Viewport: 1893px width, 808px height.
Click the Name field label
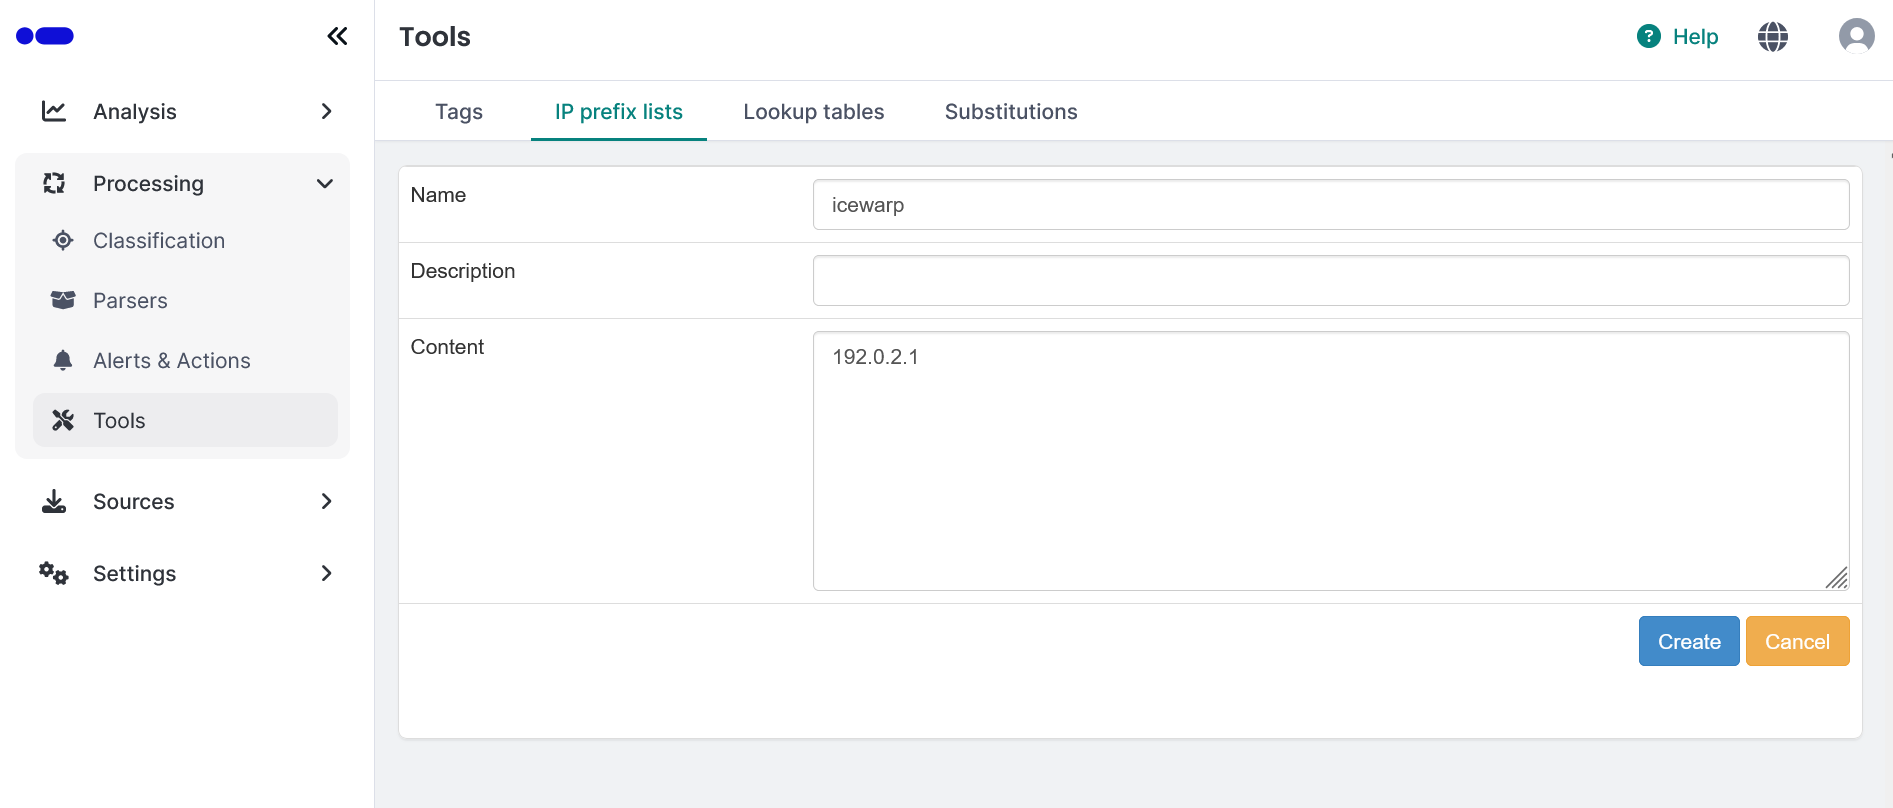pyautogui.click(x=438, y=195)
